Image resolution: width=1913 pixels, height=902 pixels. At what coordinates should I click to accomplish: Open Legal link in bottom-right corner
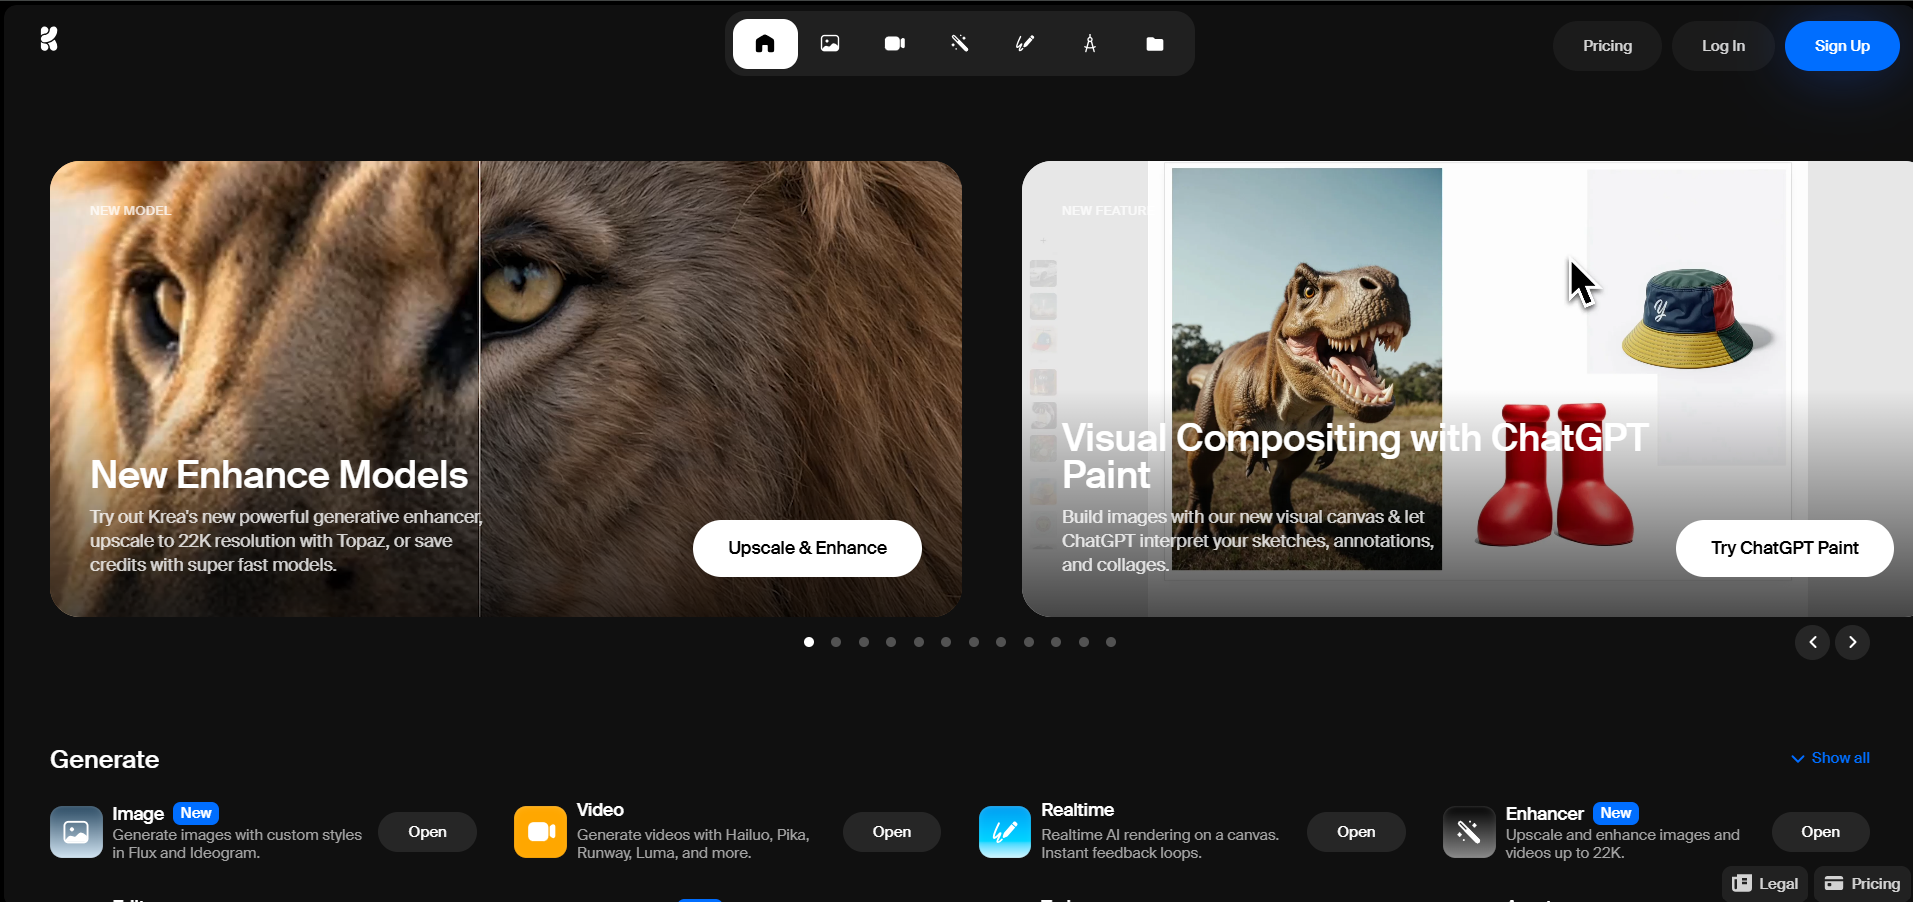(x=1766, y=884)
